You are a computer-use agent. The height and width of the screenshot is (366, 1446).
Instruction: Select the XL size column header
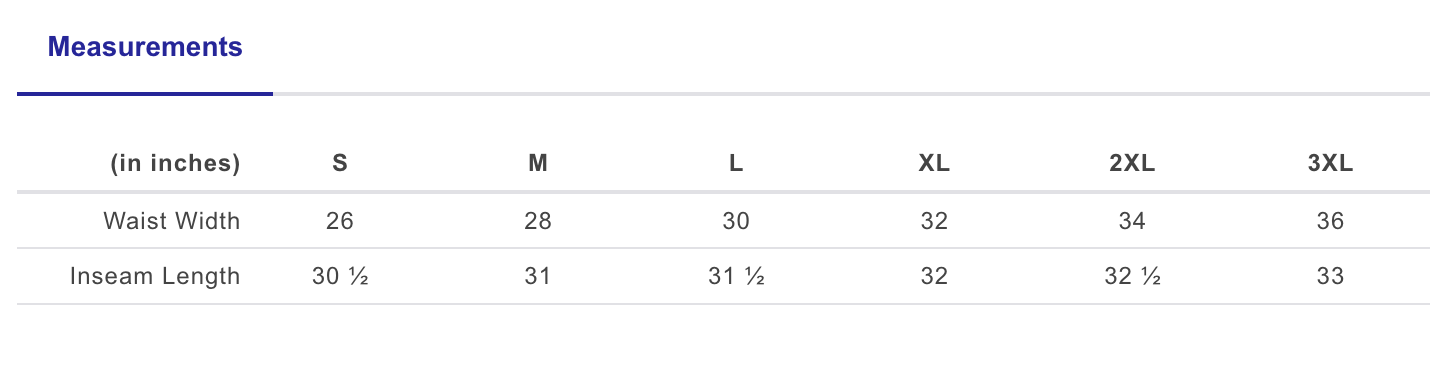(934, 165)
